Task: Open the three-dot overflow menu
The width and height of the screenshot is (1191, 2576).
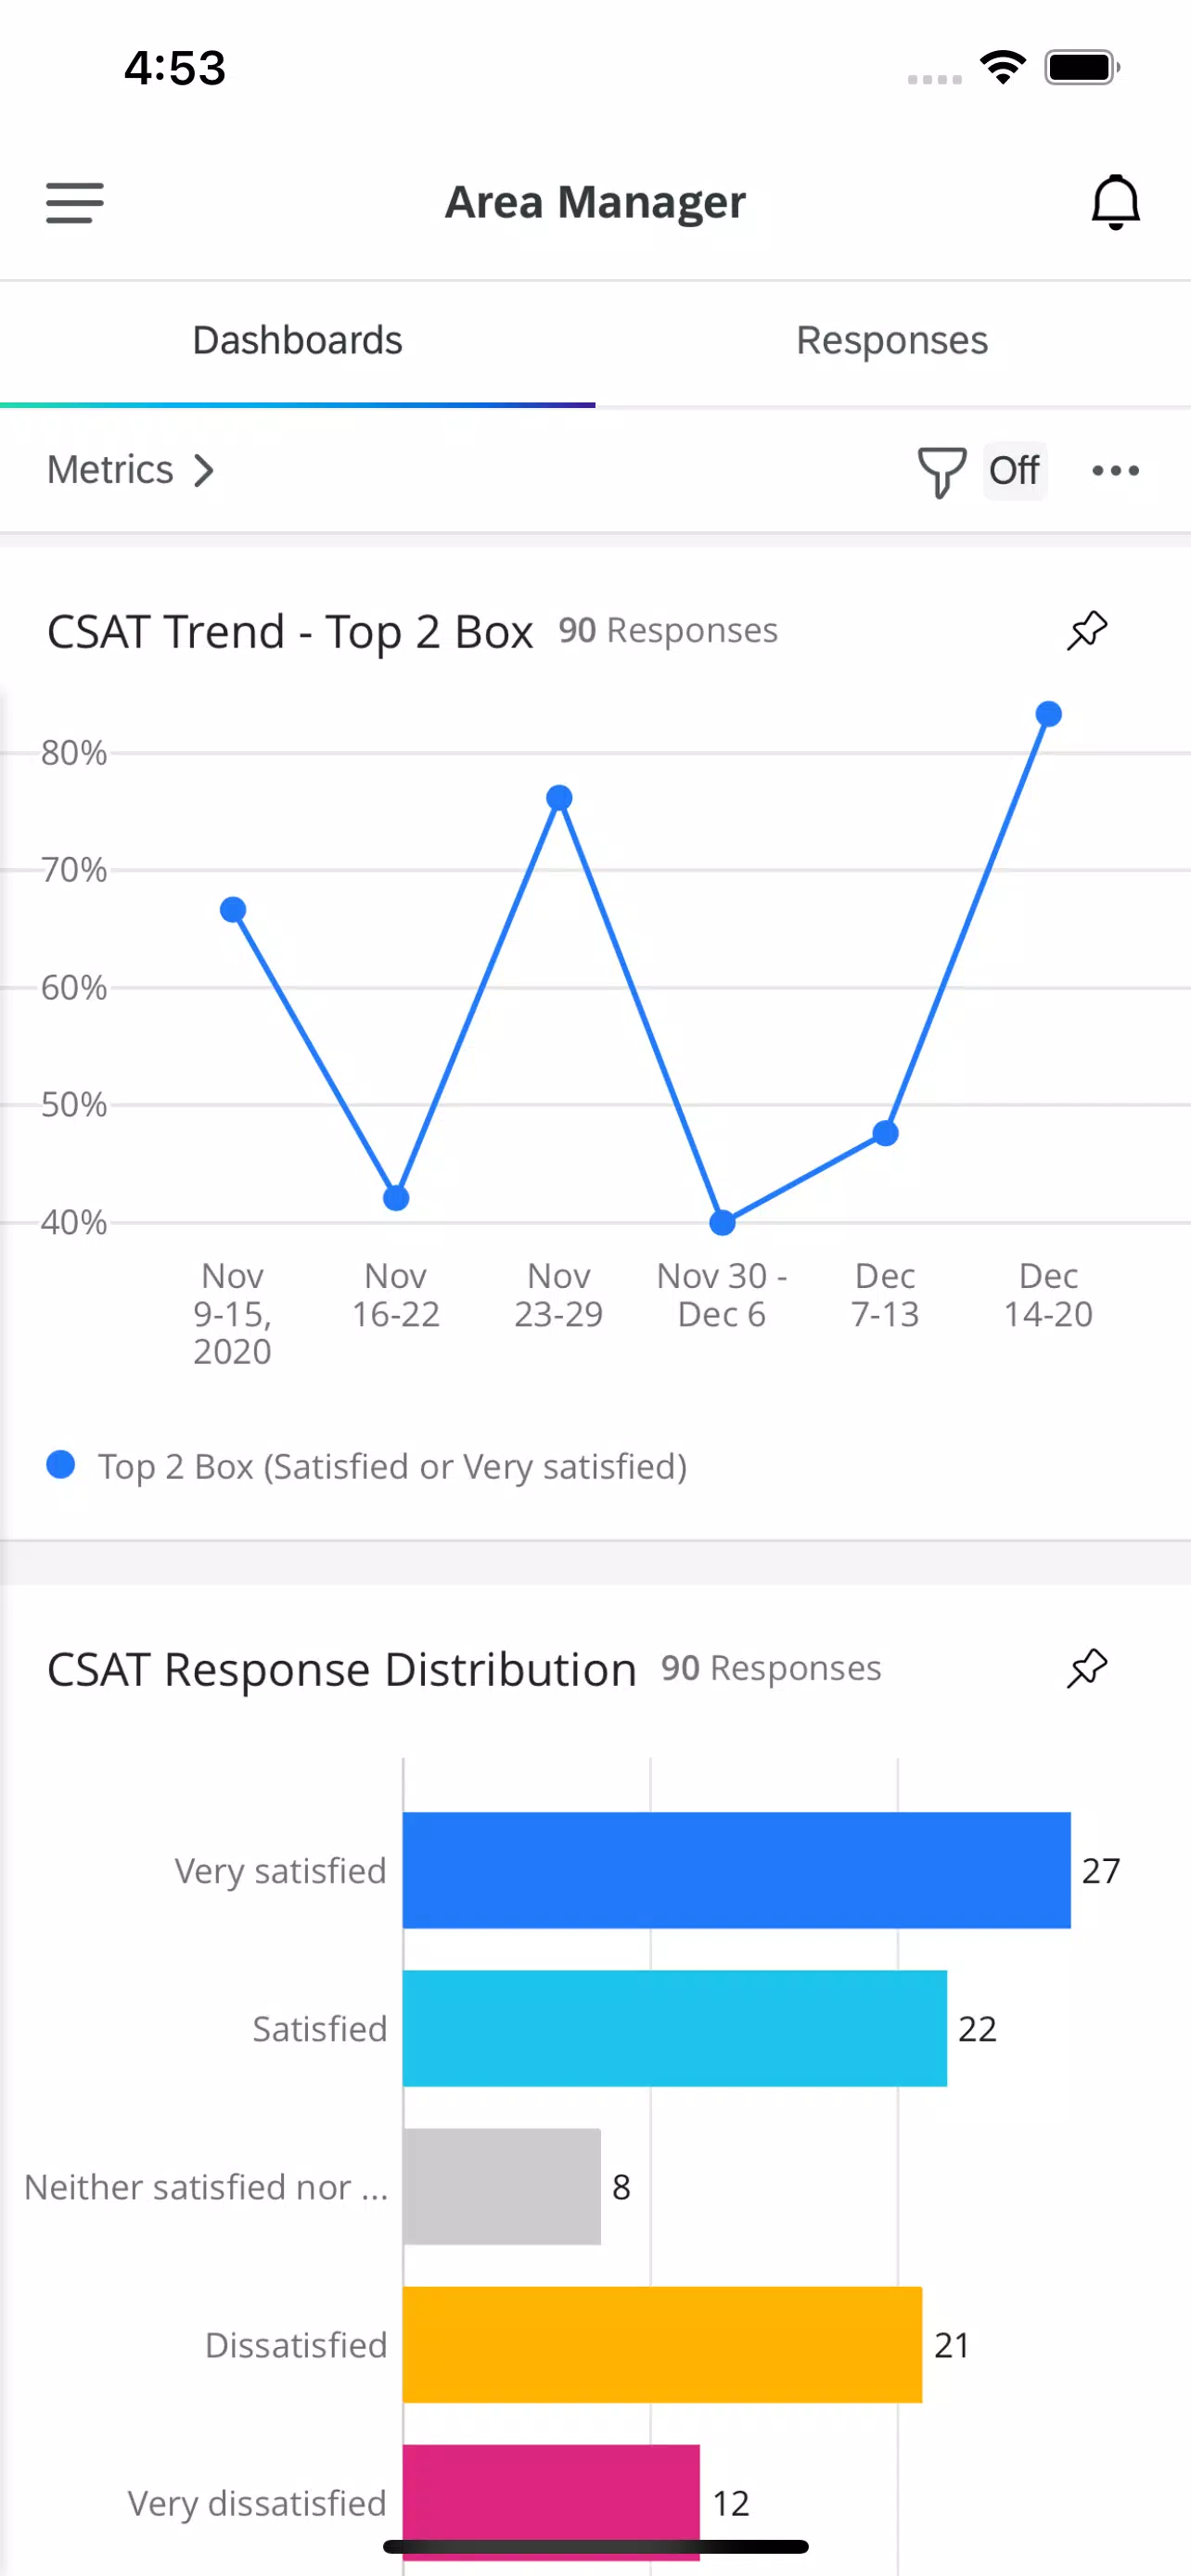Action: [1115, 470]
